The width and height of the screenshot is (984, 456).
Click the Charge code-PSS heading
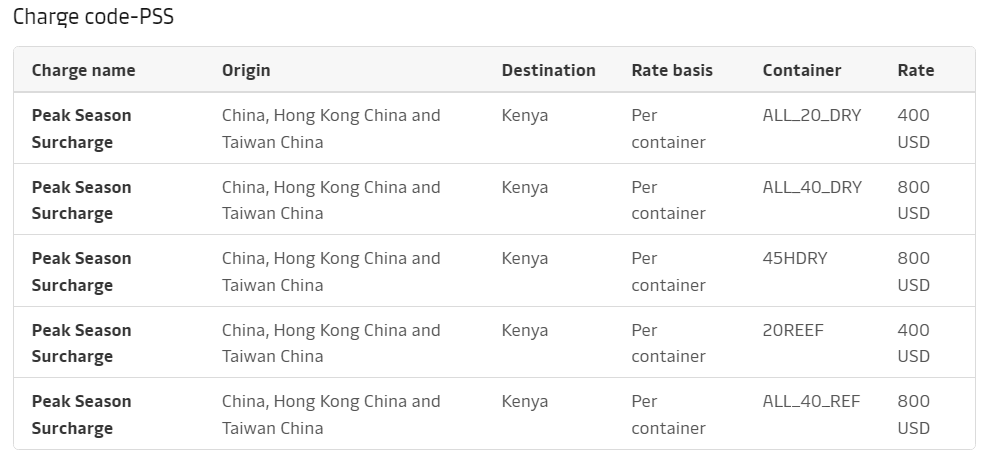click(94, 16)
